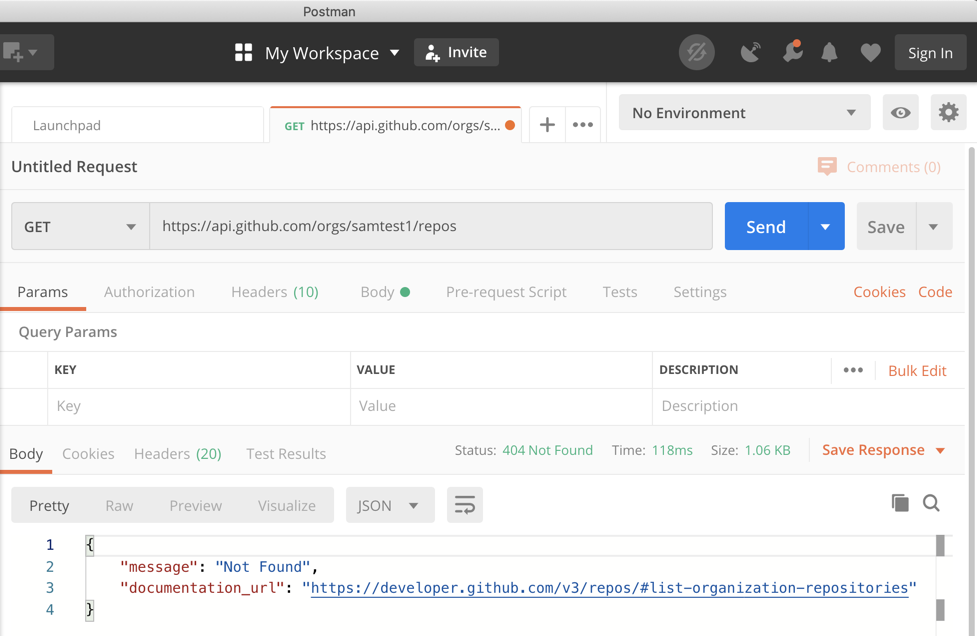The image size is (977, 636).
Task: Click the sync status offline icon
Action: click(696, 53)
